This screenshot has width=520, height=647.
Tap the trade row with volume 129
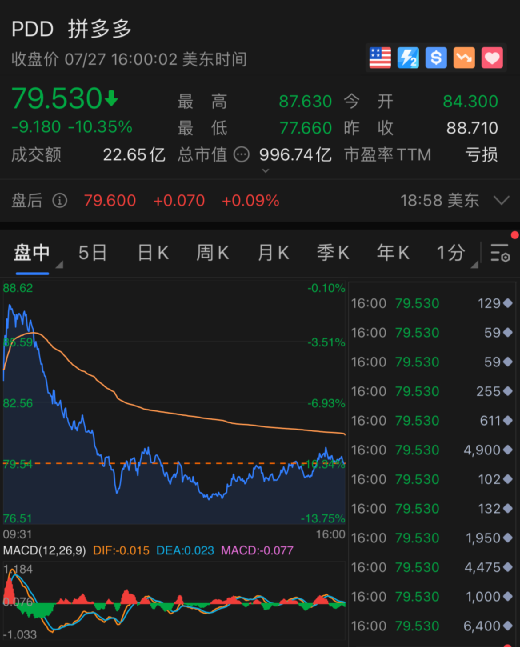[432, 304]
